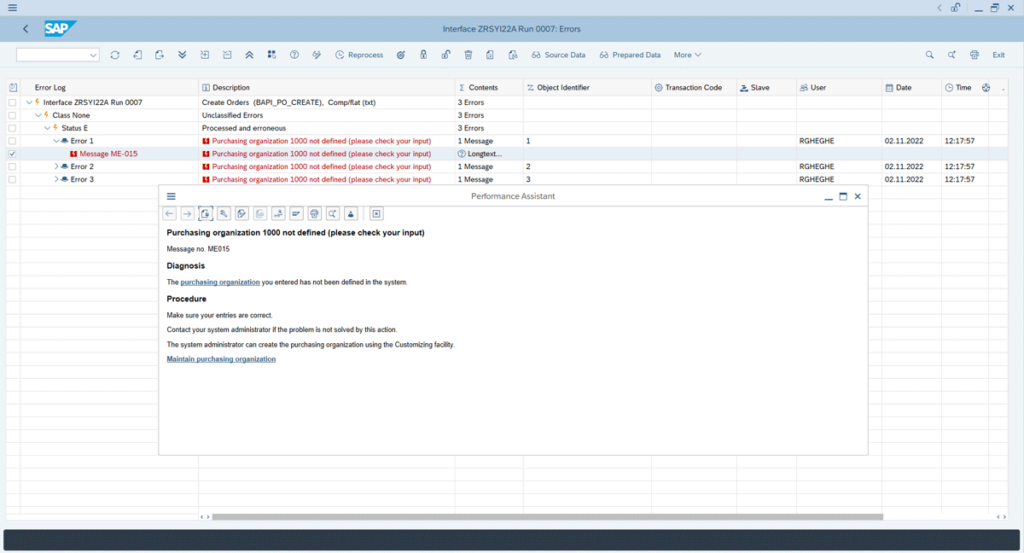1024x553 pixels.
Task: Collapse the Status E tree node
Action: pyautogui.click(x=47, y=128)
